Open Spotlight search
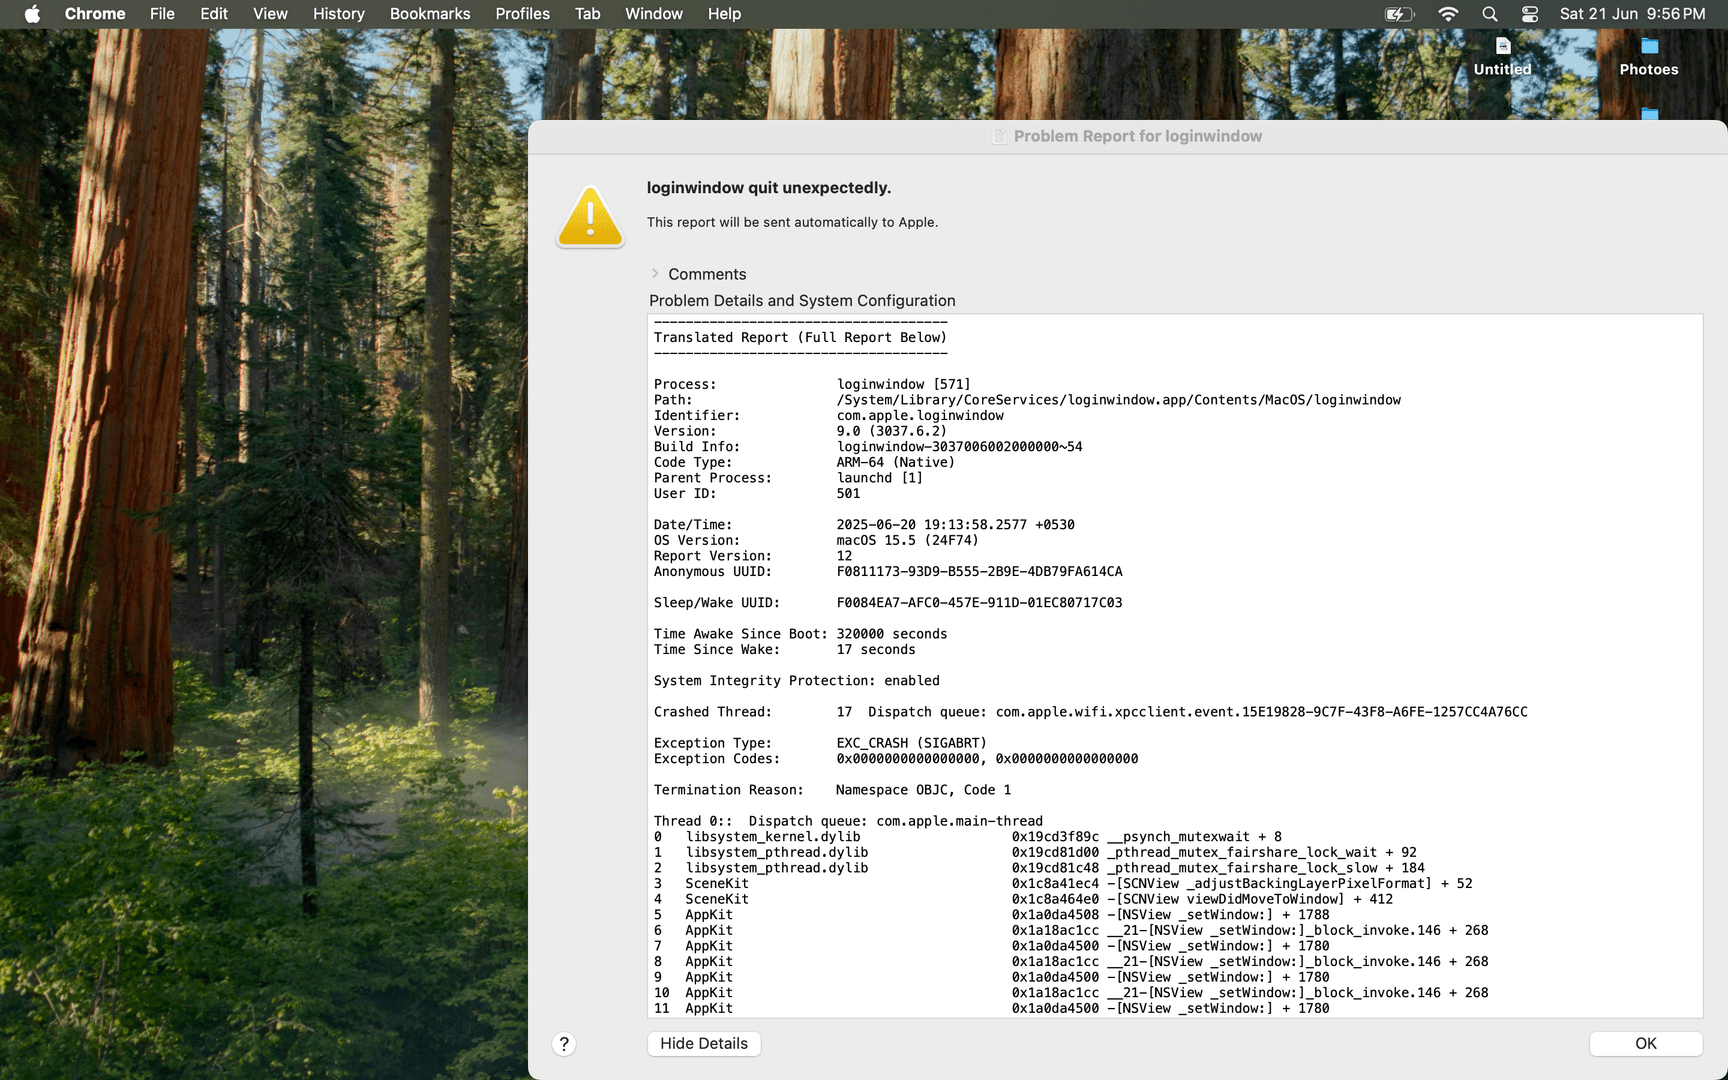1728x1080 pixels. coord(1490,14)
